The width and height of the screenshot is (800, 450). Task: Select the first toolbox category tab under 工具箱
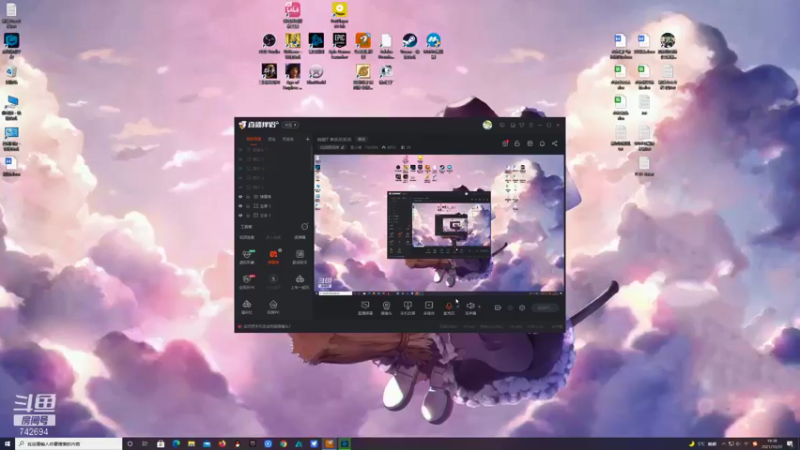pos(247,237)
